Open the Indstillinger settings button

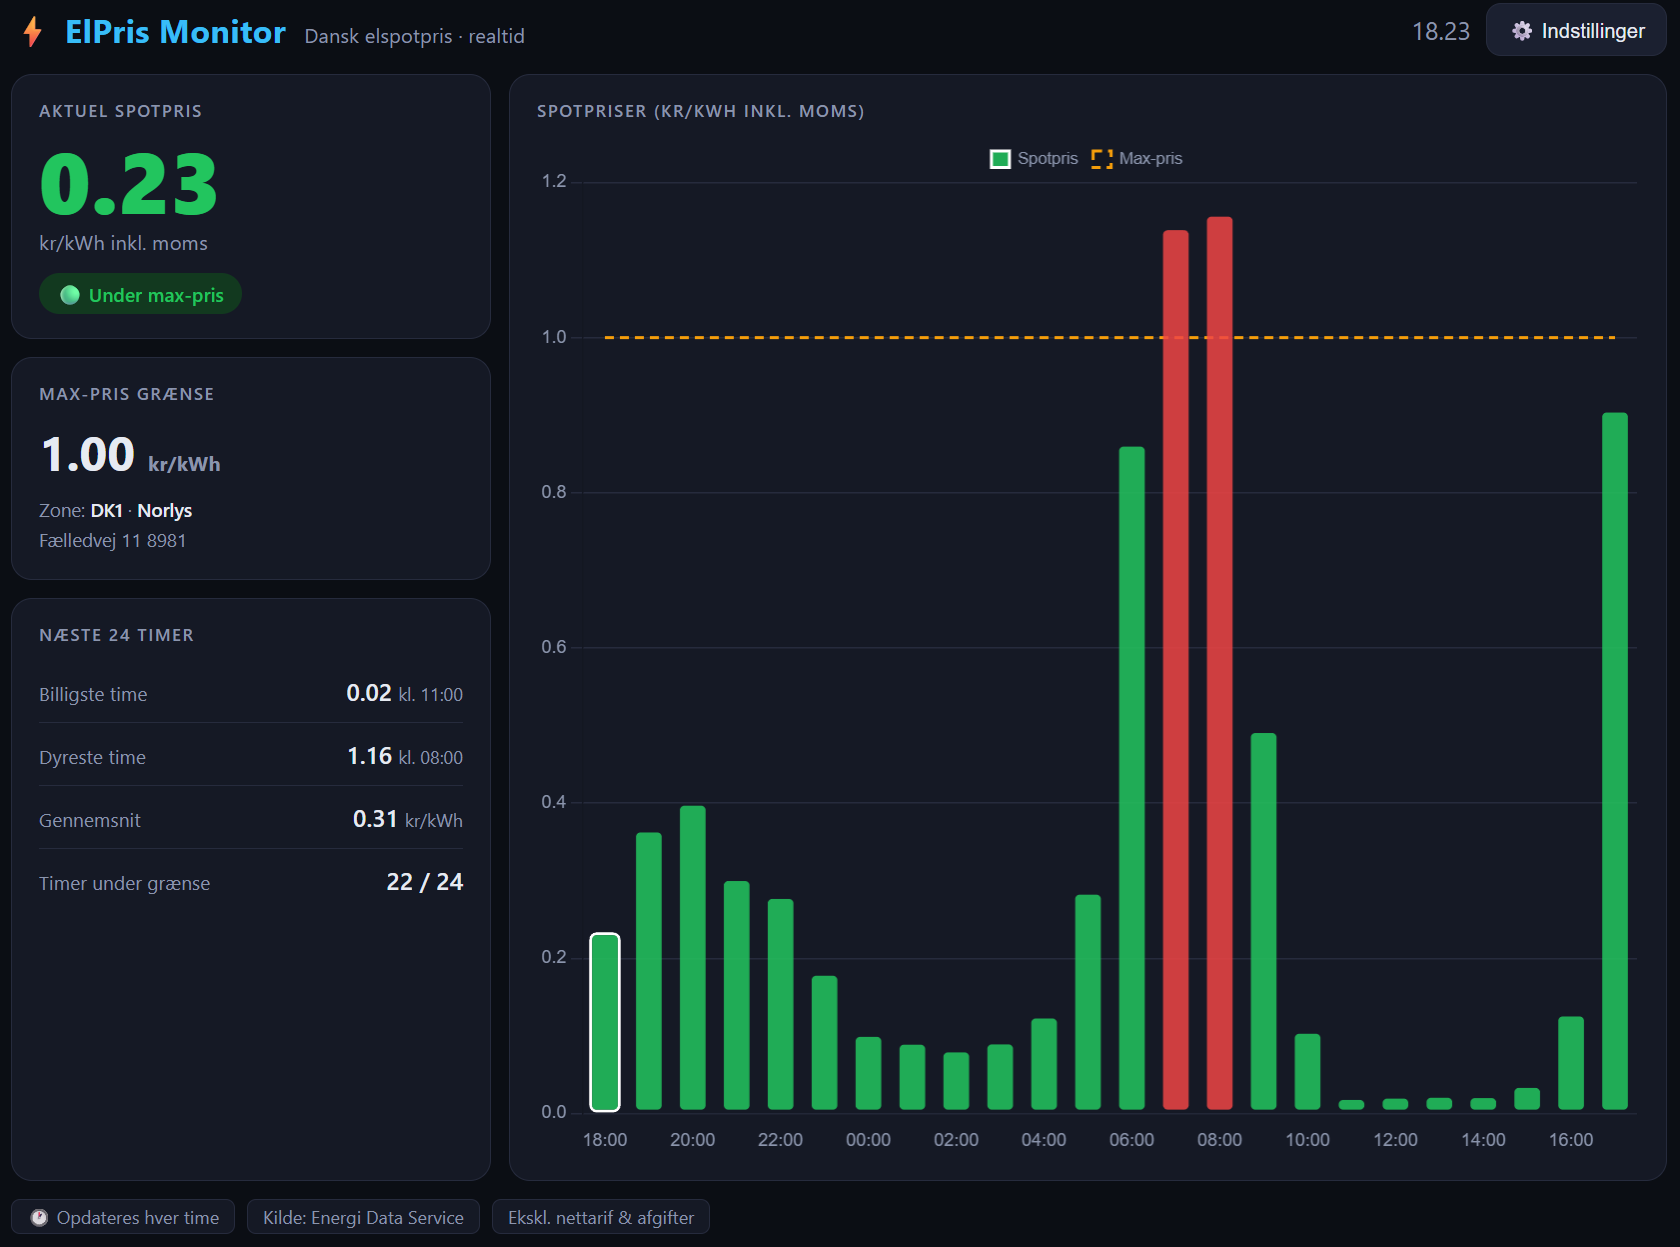click(1576, 31)
